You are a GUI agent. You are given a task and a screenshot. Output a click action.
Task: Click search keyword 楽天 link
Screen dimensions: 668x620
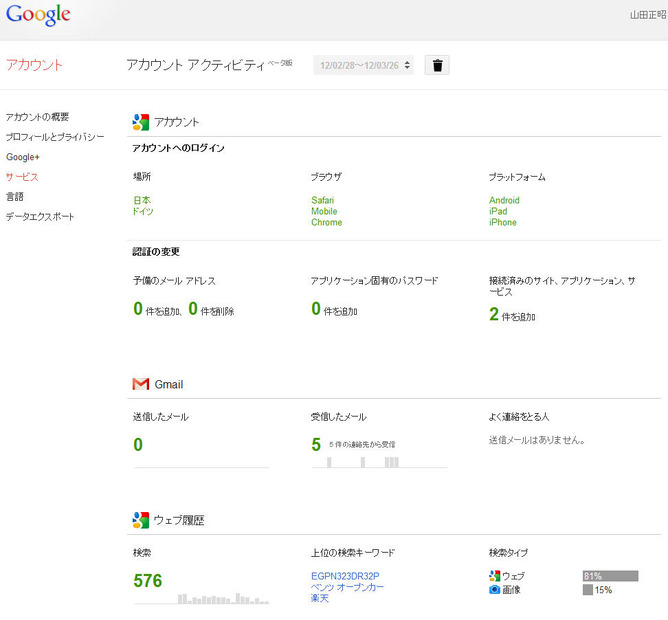click(320, 598)
